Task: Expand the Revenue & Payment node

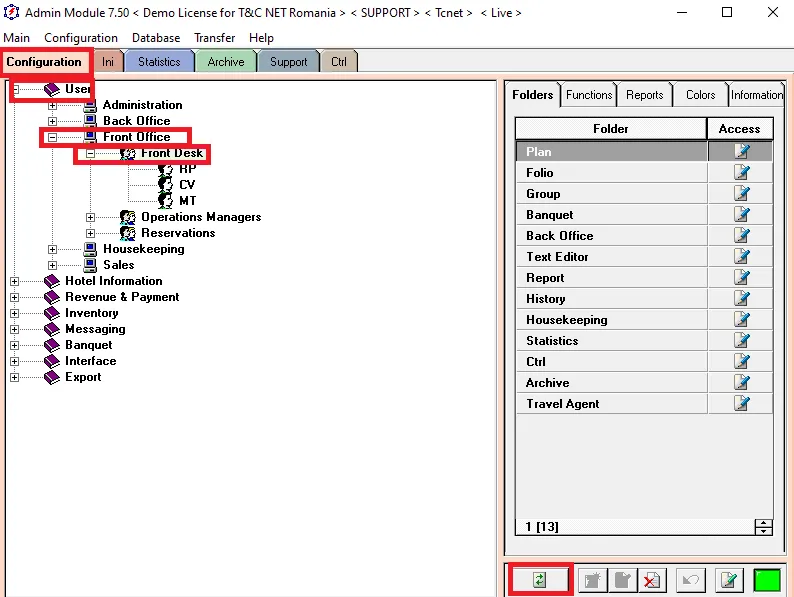Action: click(x=14, y=297)
